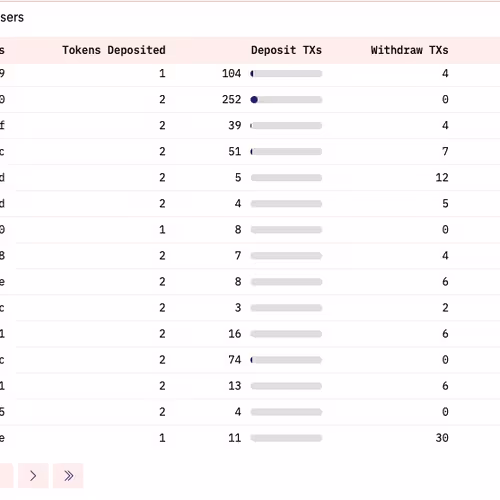Select deposit count 3
This screenshot has height=500, width=500.
pyautogui.click(x=238, y=308)
